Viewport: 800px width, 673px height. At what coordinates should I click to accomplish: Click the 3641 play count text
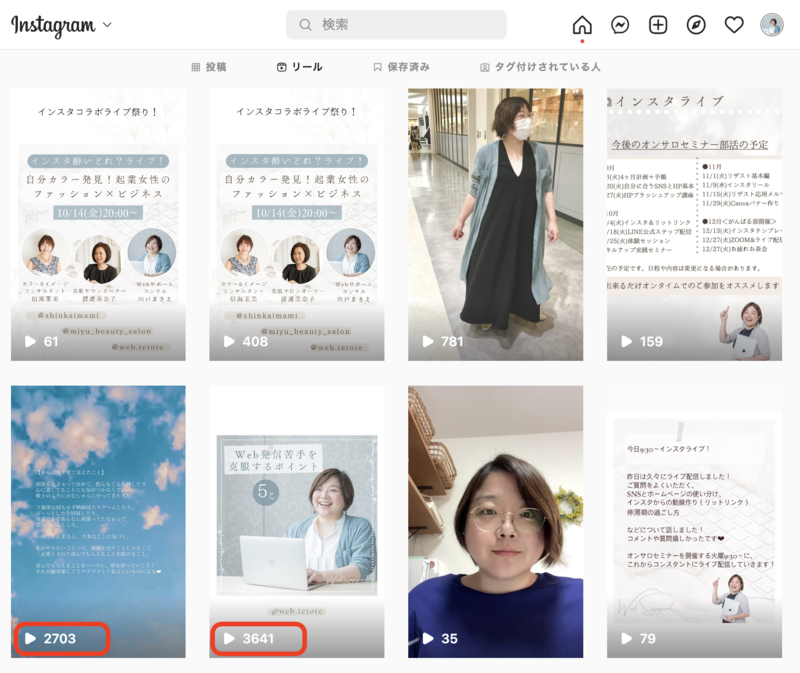pyautogui.click(x=258, y=638)
